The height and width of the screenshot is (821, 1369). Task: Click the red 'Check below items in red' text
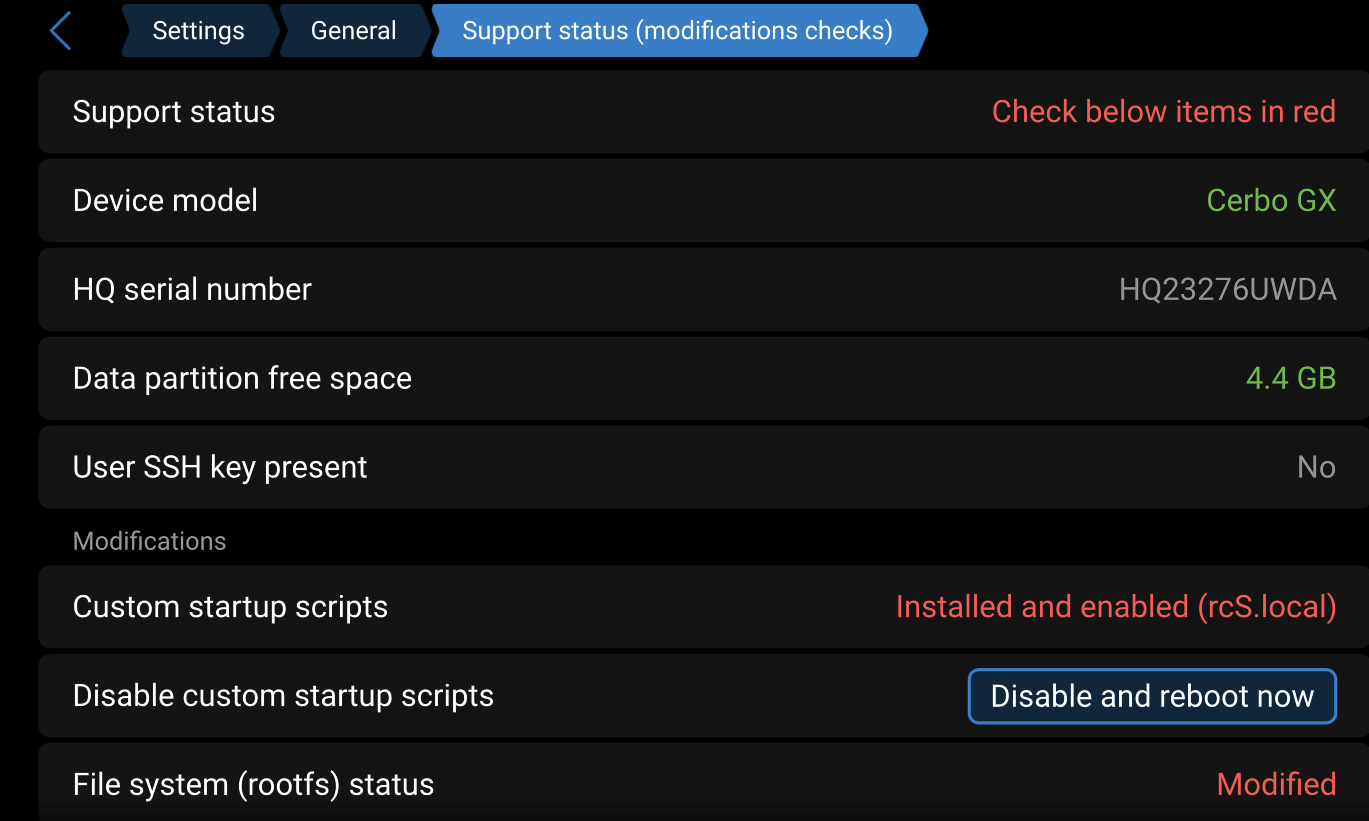click(x=1163, y=112)
